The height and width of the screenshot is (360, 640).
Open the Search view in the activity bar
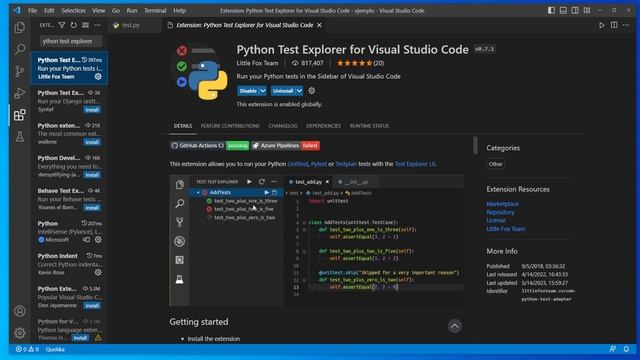pyautogui.click(x=20, y=49)
